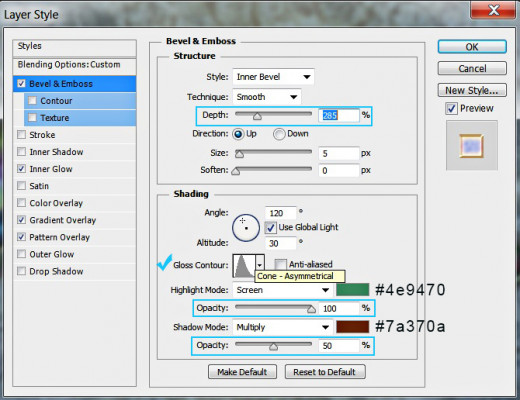Click the Gloss Contour curve thumbnail
Screen dimensions: 520x400
click(x=244, y=265)
